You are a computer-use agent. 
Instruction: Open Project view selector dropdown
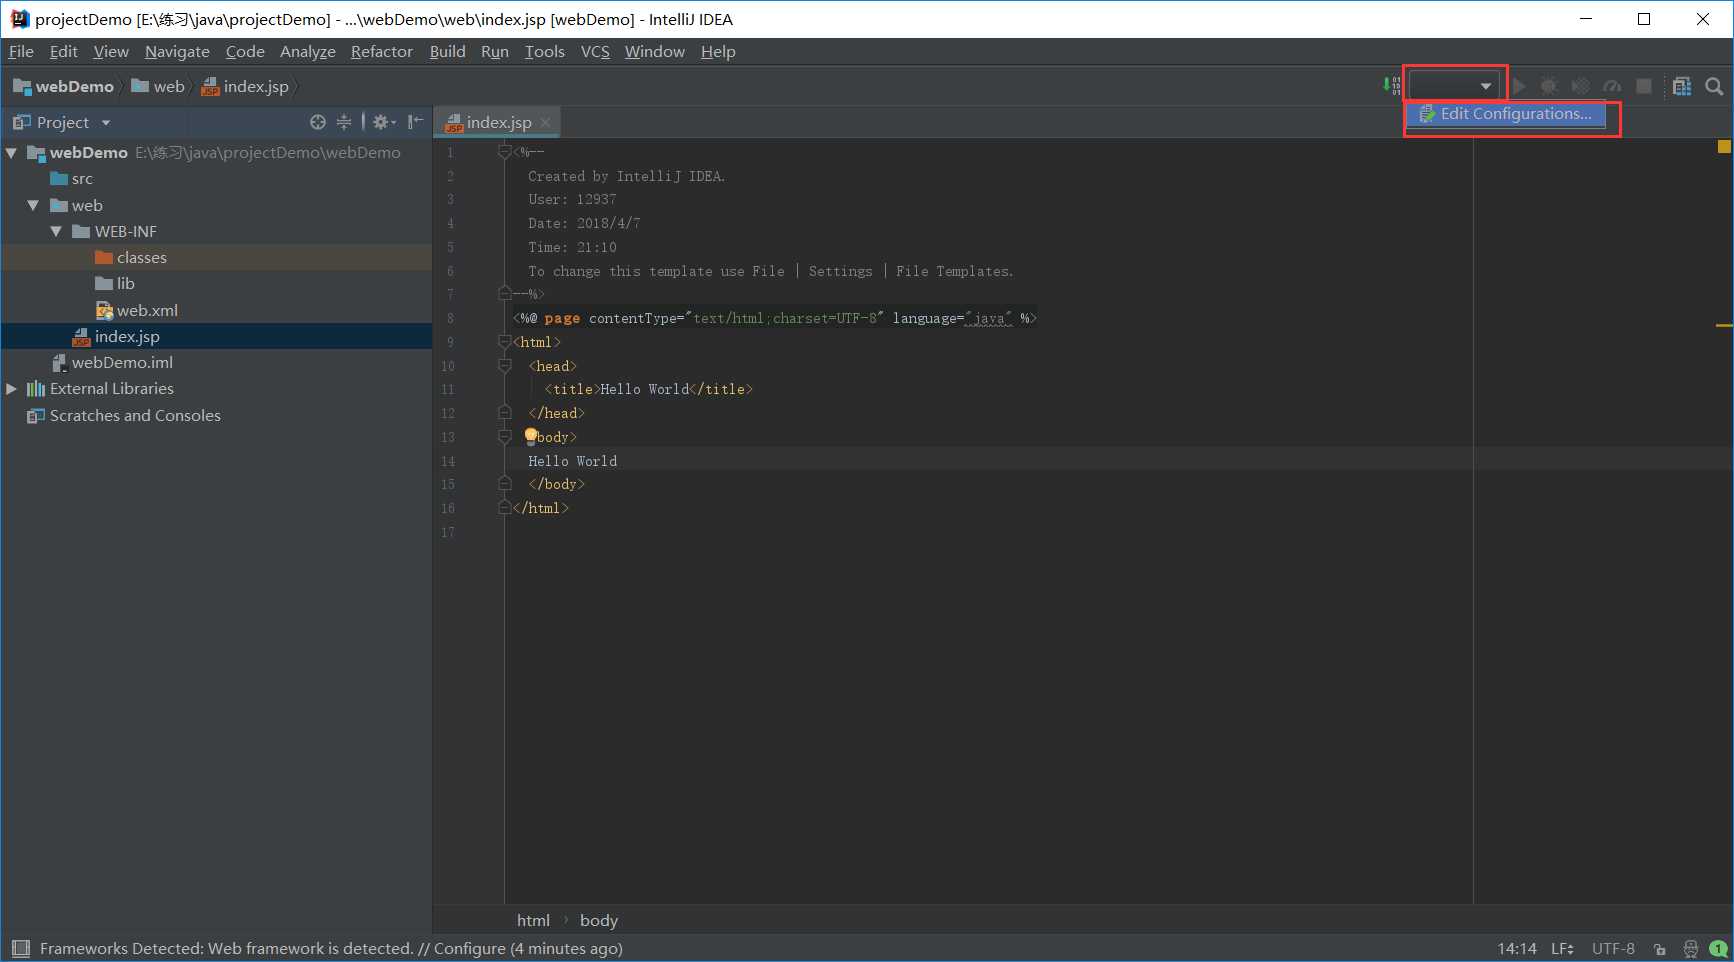tap(61, 122)
